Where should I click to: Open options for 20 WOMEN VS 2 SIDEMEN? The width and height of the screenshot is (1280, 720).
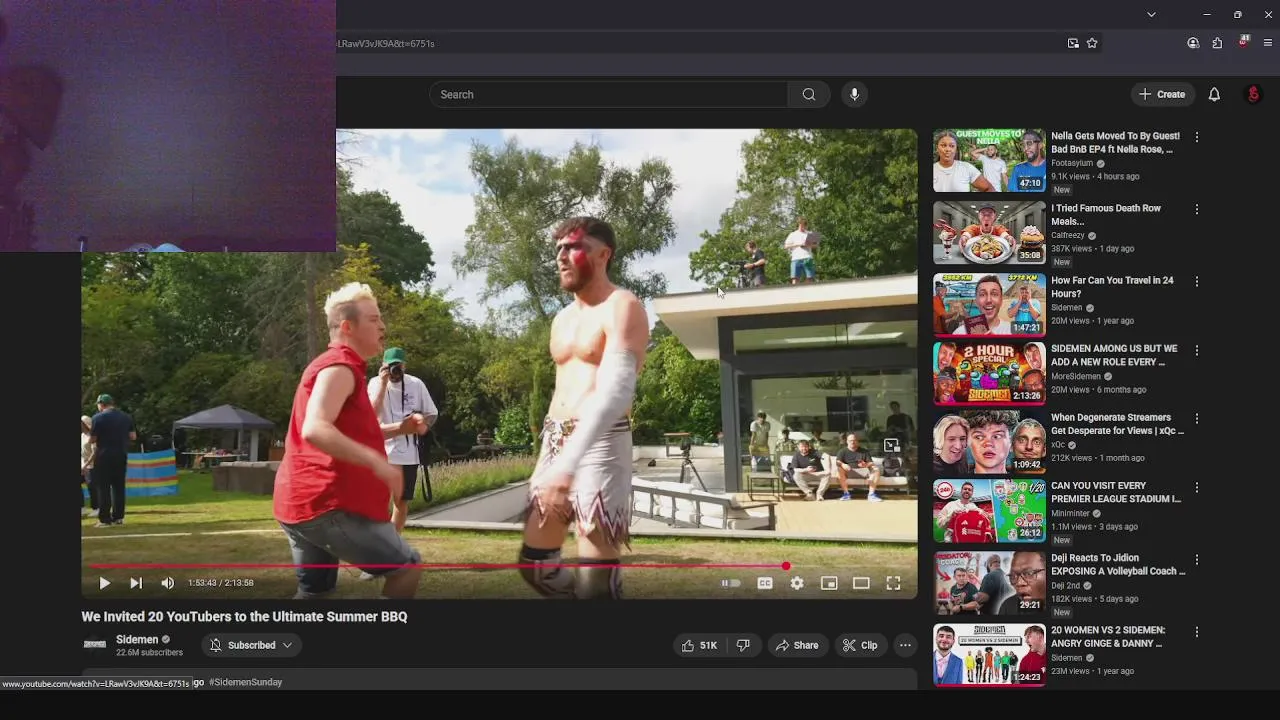1197,632
